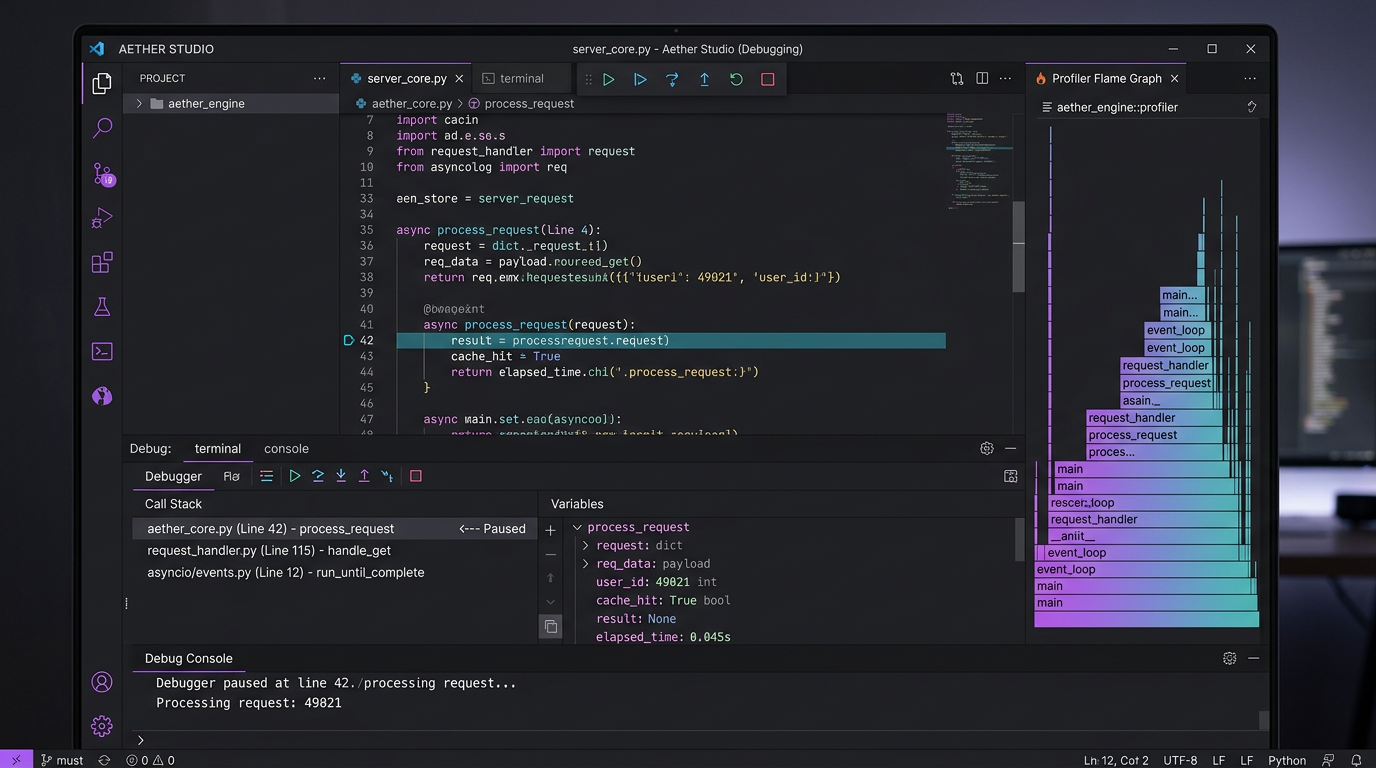Collapse the process_request variables scope
Viewport: 1376px width, 768px height.
pos(577,527)
